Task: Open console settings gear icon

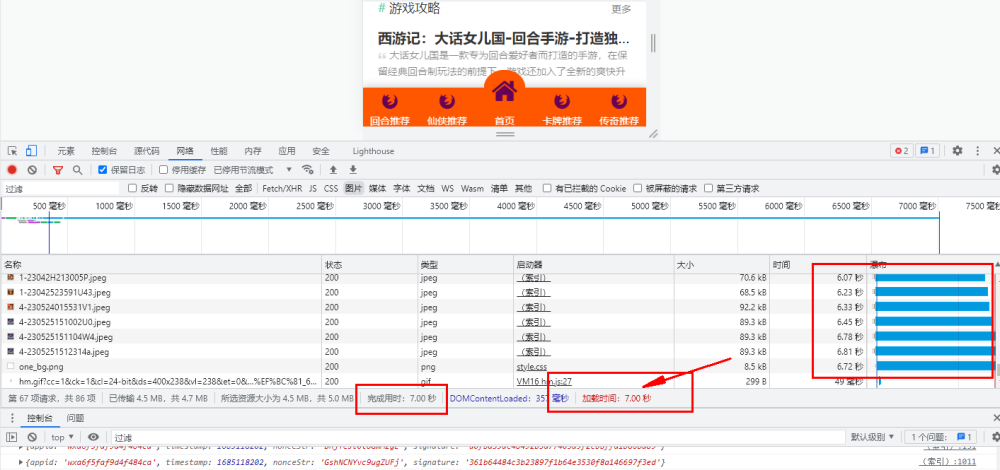Action: point(996,437)
